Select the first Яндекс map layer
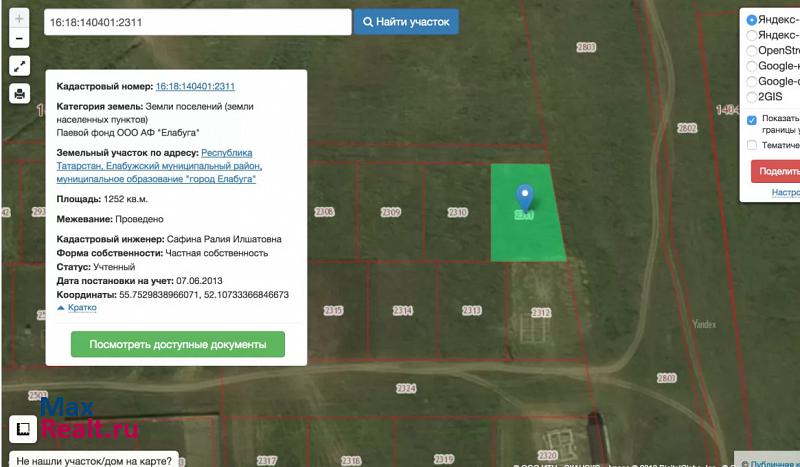The width and height of the screenshot is (800, 467). pyautogui.click(x=752, y=19)
